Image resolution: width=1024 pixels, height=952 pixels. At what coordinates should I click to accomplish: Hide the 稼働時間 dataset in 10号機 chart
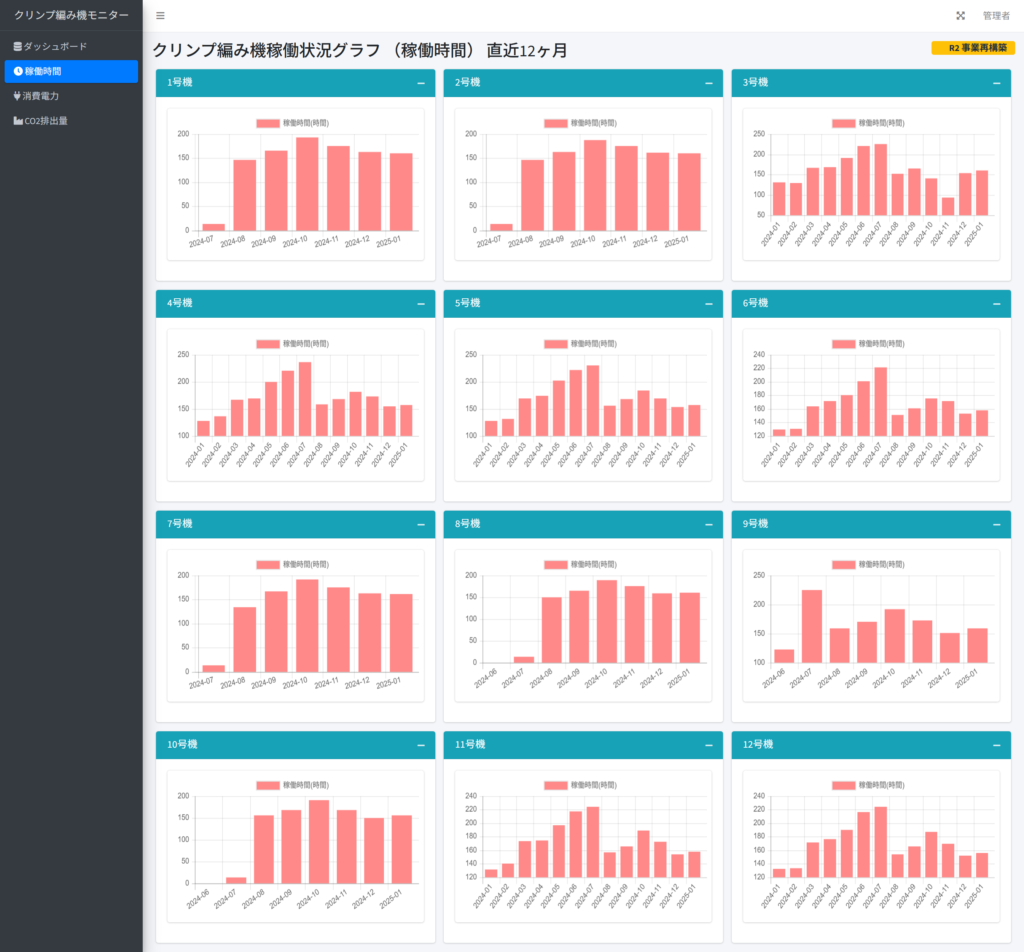coord(292,785)
